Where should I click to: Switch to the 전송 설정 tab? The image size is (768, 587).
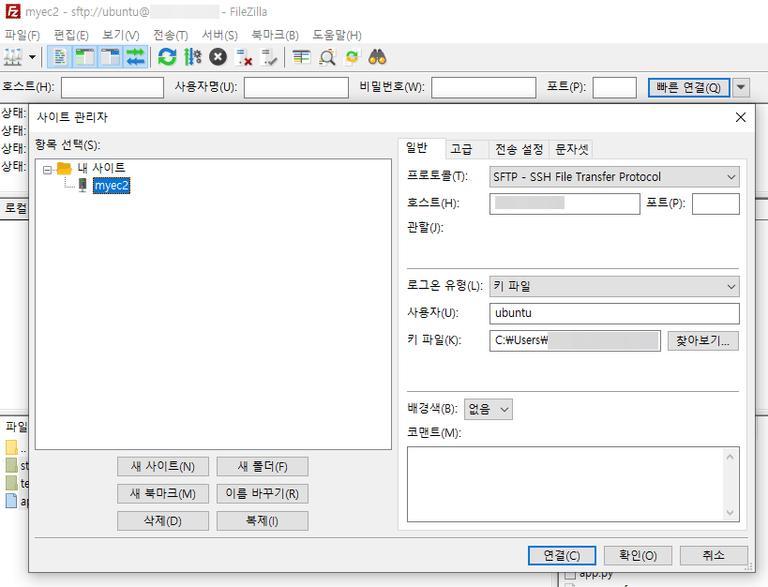pos(518,149)
